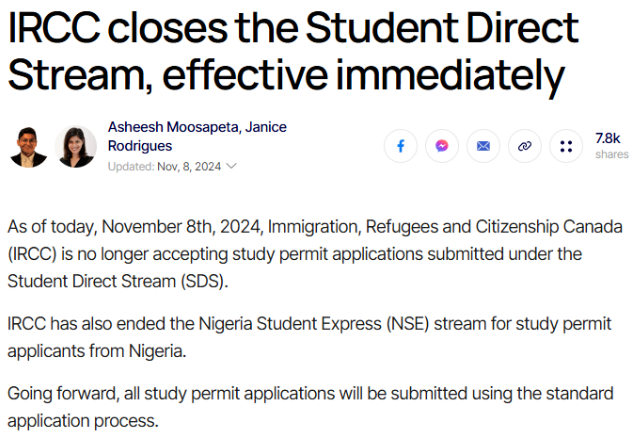Open more share options (four dots)

566,146
